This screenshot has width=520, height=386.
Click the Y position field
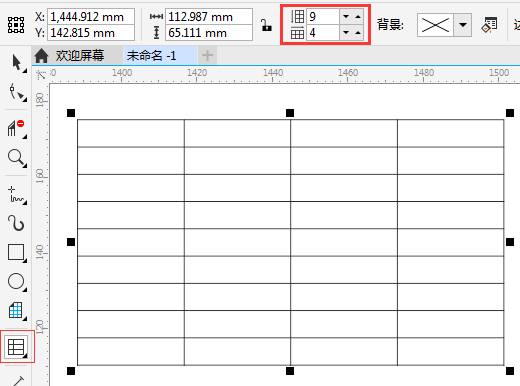pos(91,33)
